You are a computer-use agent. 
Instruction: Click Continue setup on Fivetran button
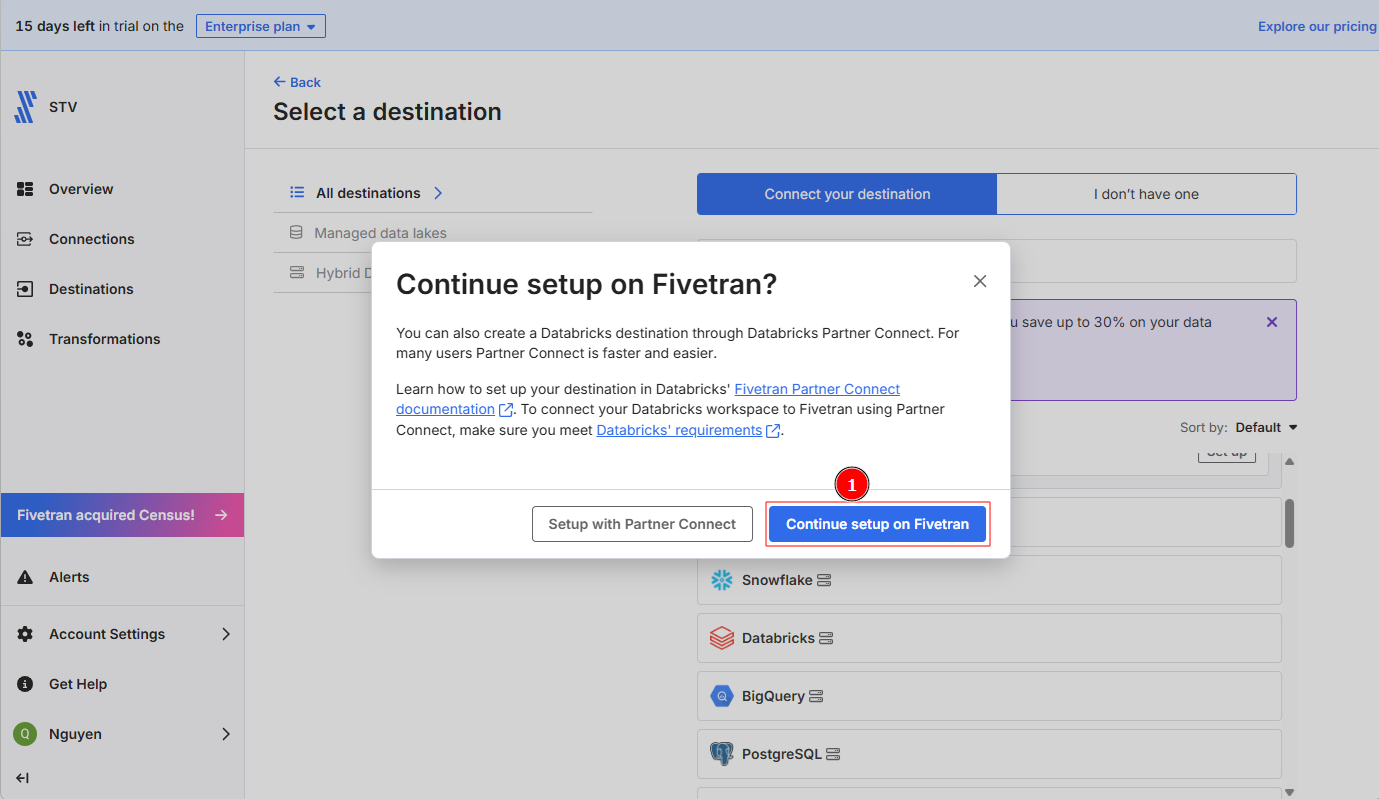(877, 524)
